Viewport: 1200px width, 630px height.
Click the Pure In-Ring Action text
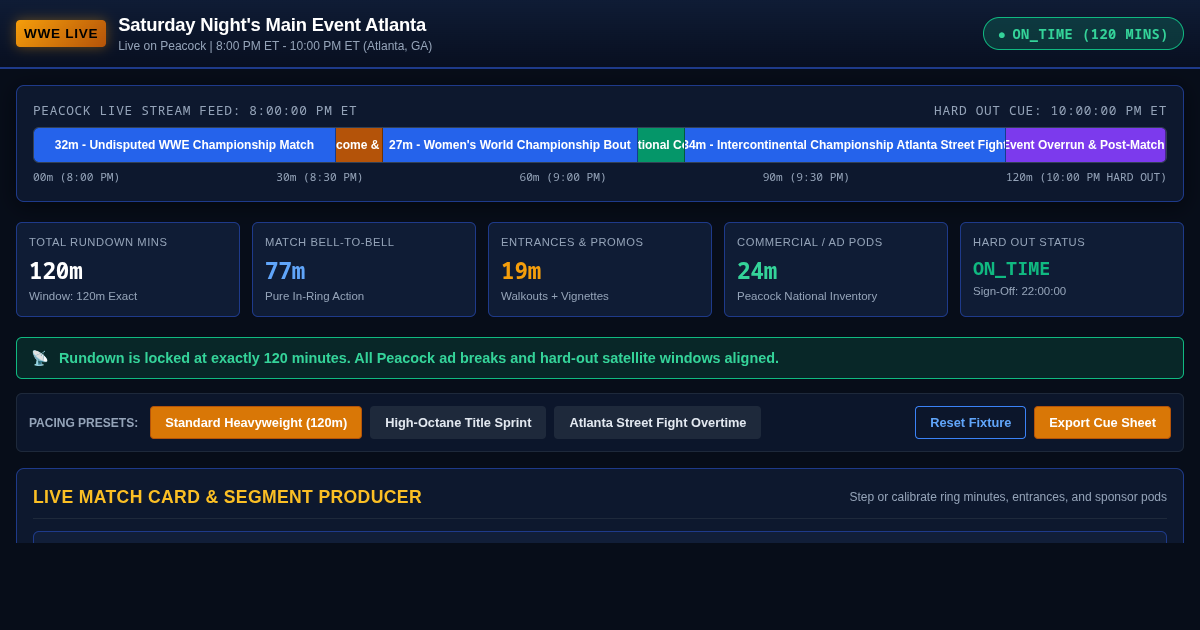pos(314,296)
